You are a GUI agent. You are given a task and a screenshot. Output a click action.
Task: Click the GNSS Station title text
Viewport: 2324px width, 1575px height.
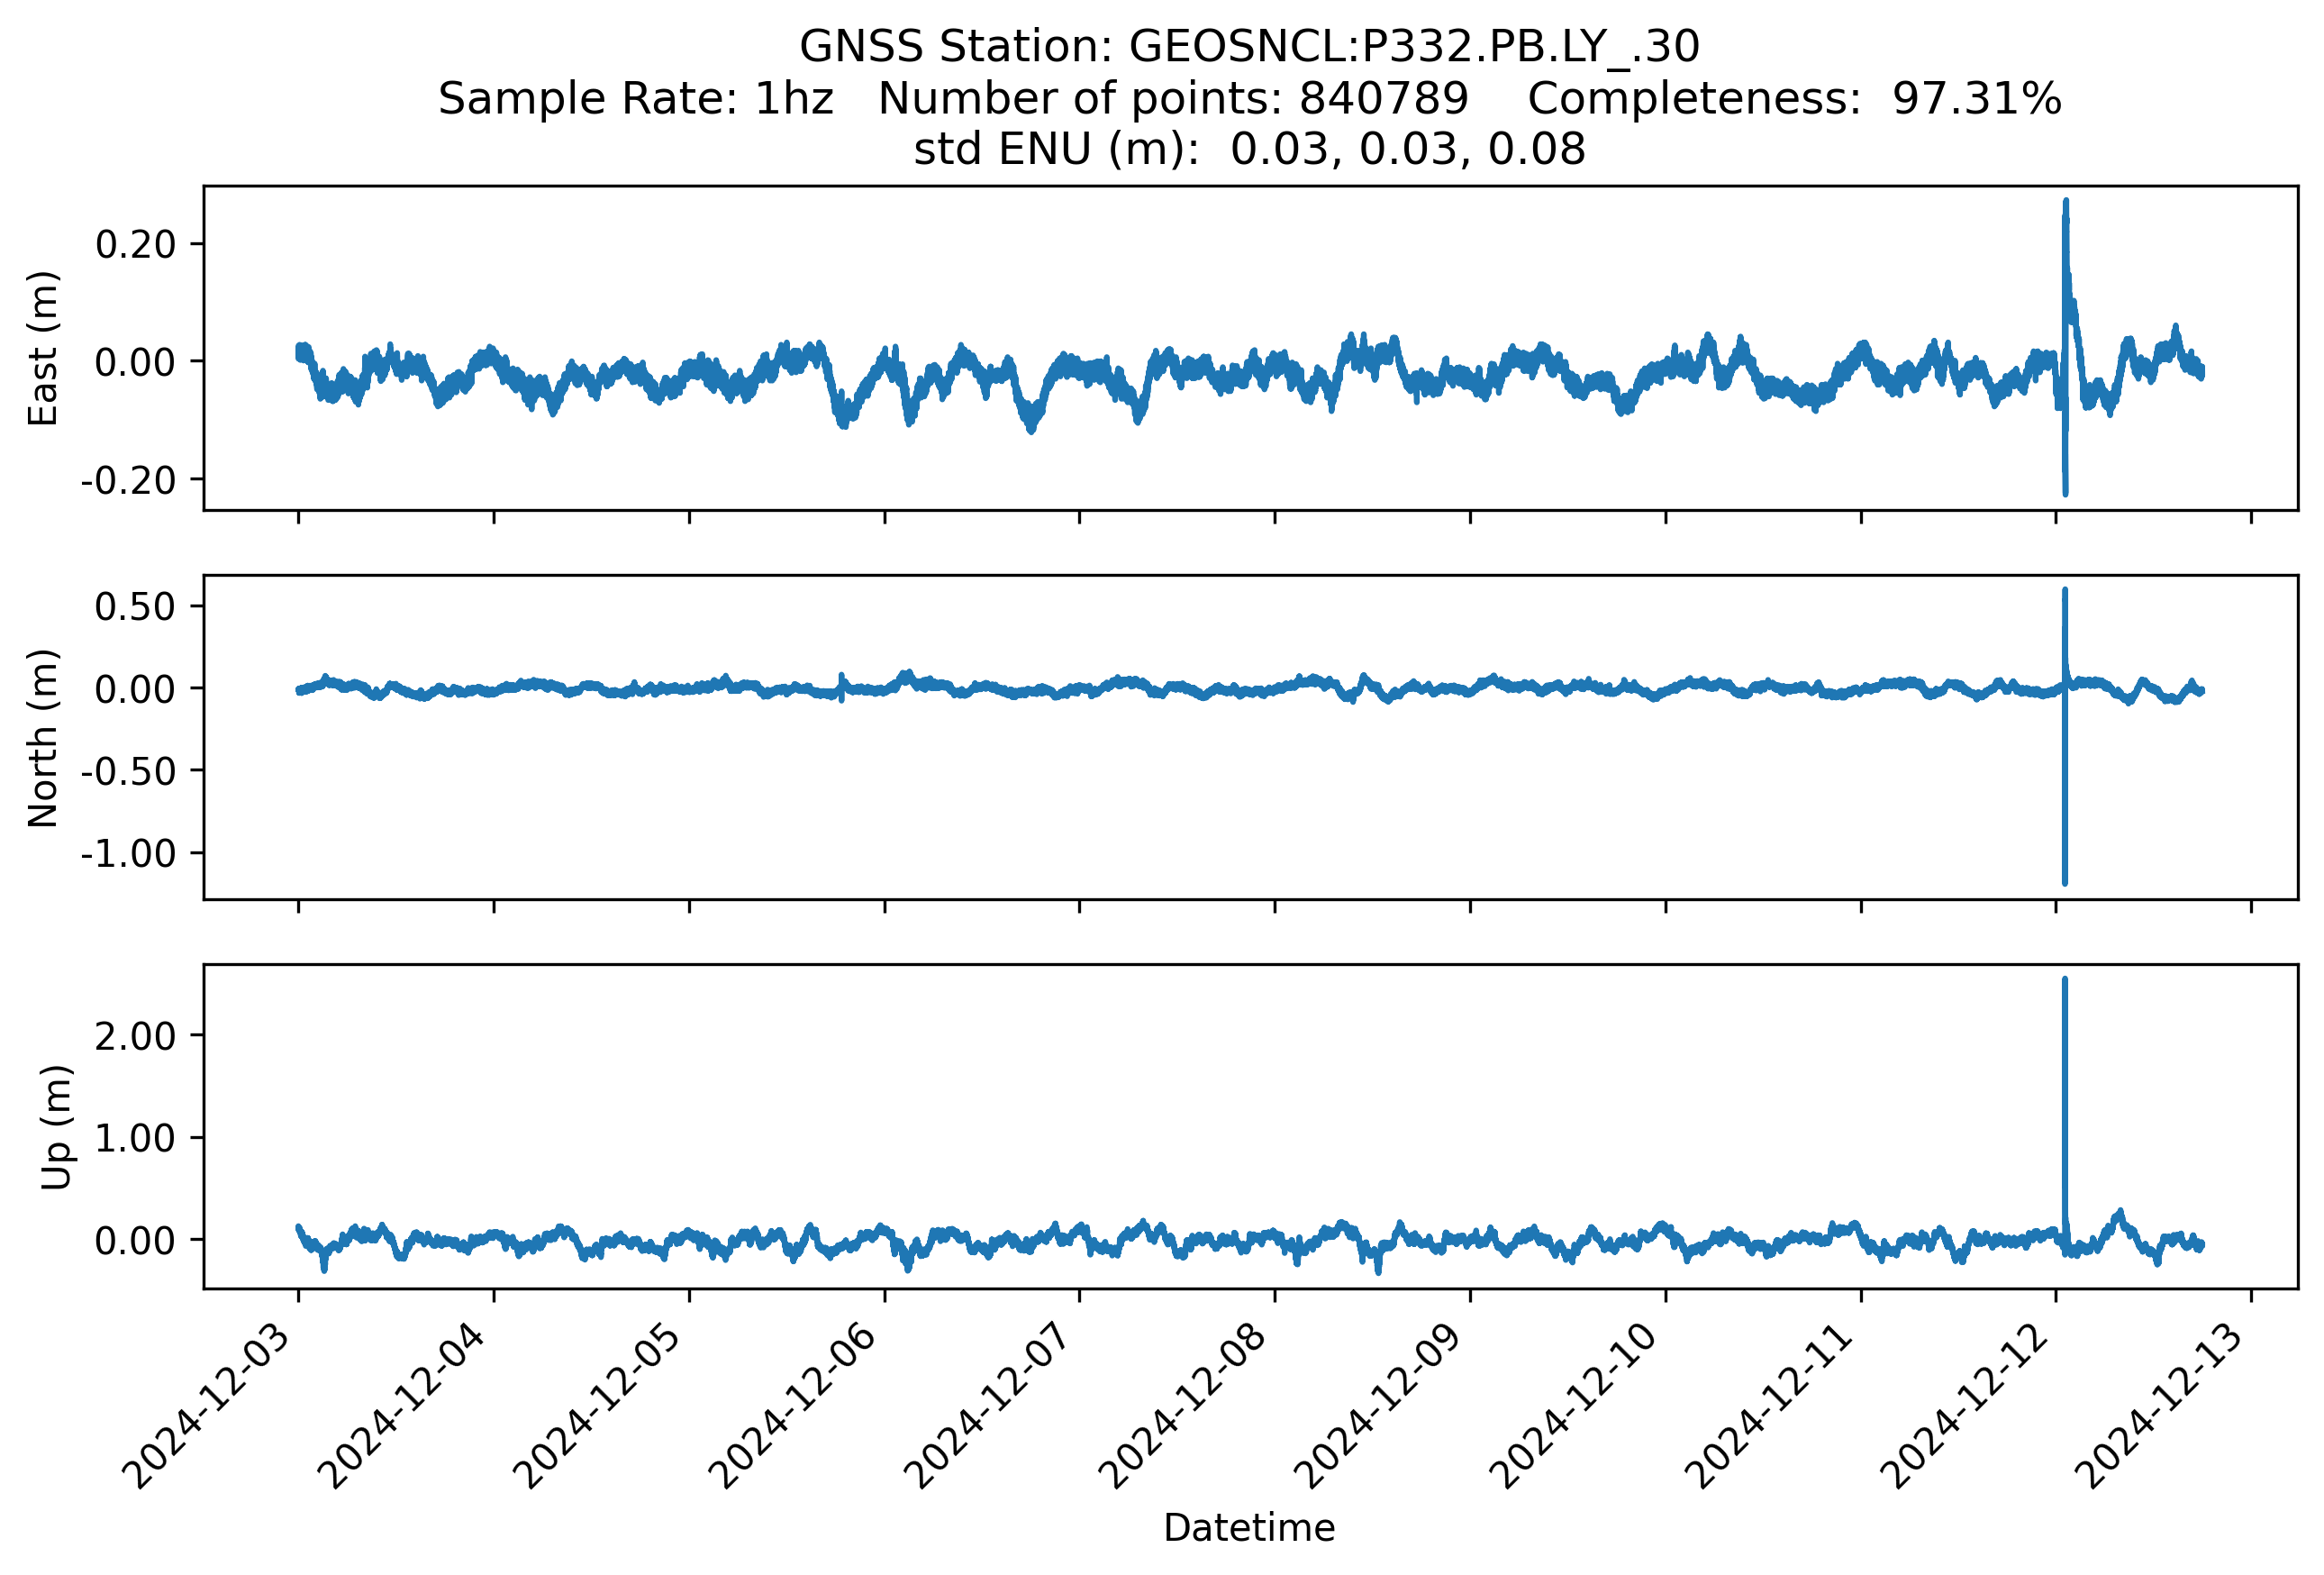[x=1249, y=47]
